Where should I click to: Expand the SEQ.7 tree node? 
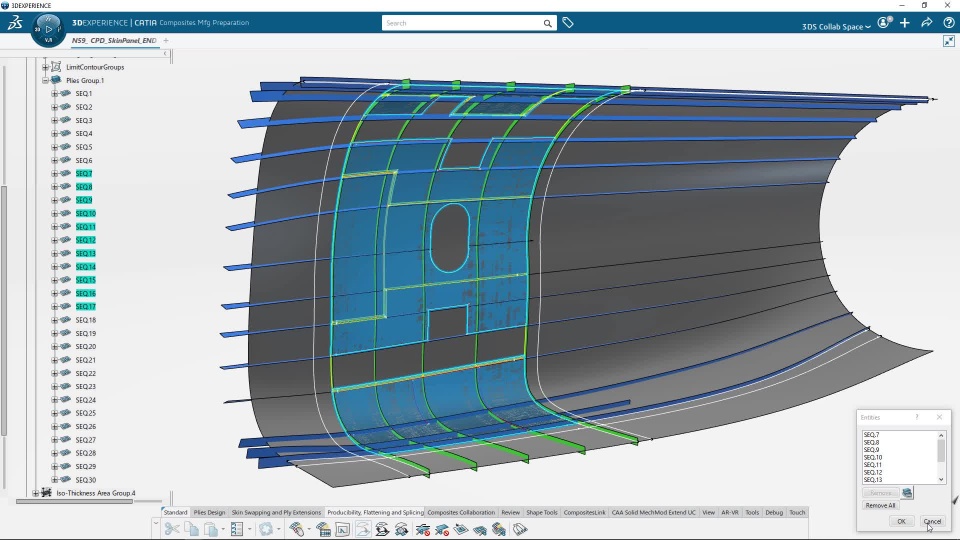pyautogui.click(x=54, y=173)
